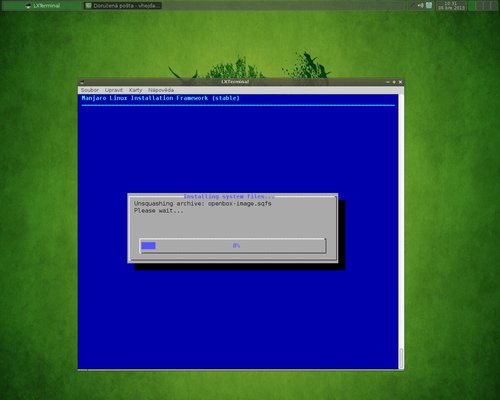Click the volume speaker tray icon
The image size is (500, 400).
tap(421, 5)
